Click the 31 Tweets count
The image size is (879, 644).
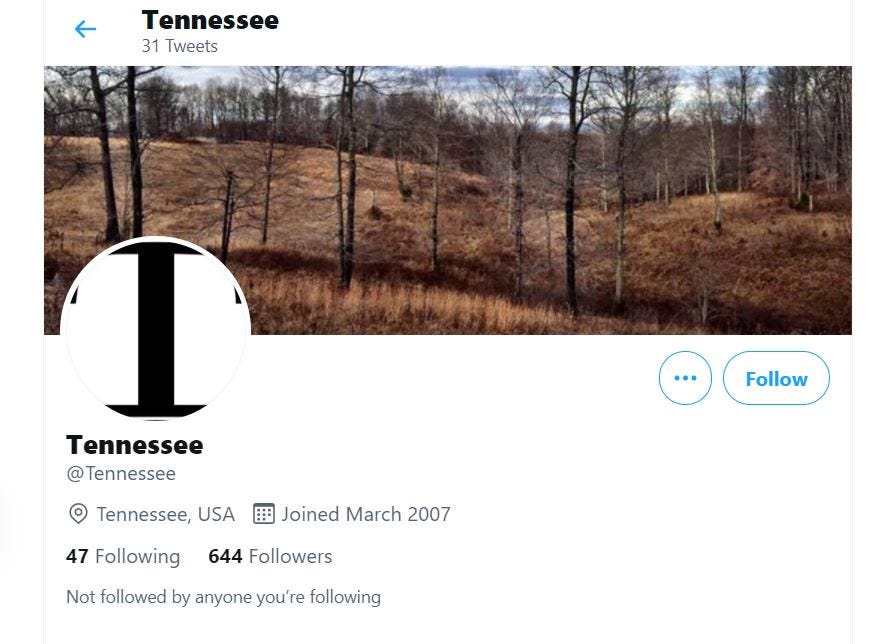(179, 46)
